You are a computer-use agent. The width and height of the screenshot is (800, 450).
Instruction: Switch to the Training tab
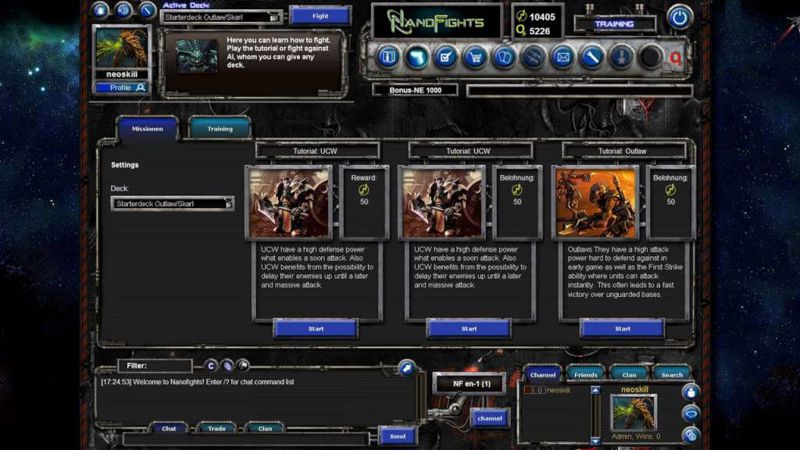220,129
